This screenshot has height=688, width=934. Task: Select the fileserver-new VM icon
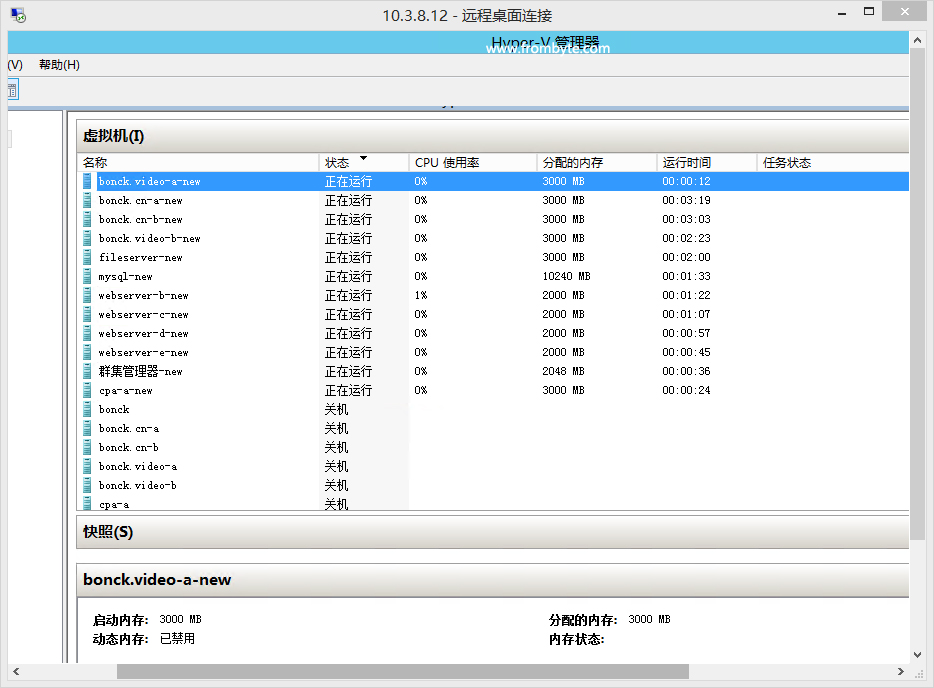pos(88,257)
